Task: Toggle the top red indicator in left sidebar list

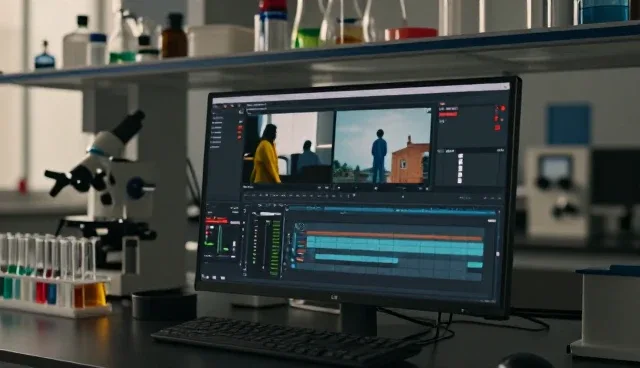Action: (x=240, y=128)
